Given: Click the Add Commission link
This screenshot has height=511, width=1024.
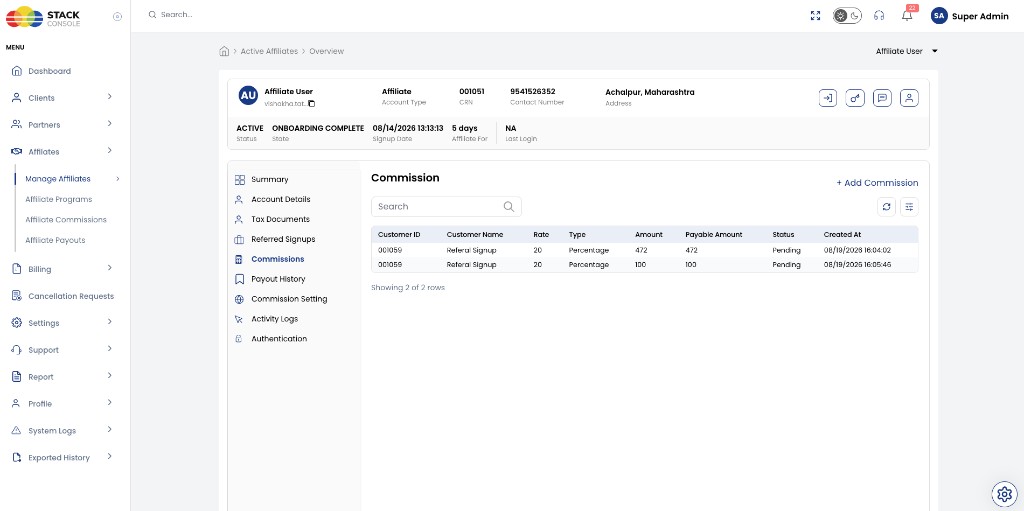Looking at the screenshot, I should [877, 183].
